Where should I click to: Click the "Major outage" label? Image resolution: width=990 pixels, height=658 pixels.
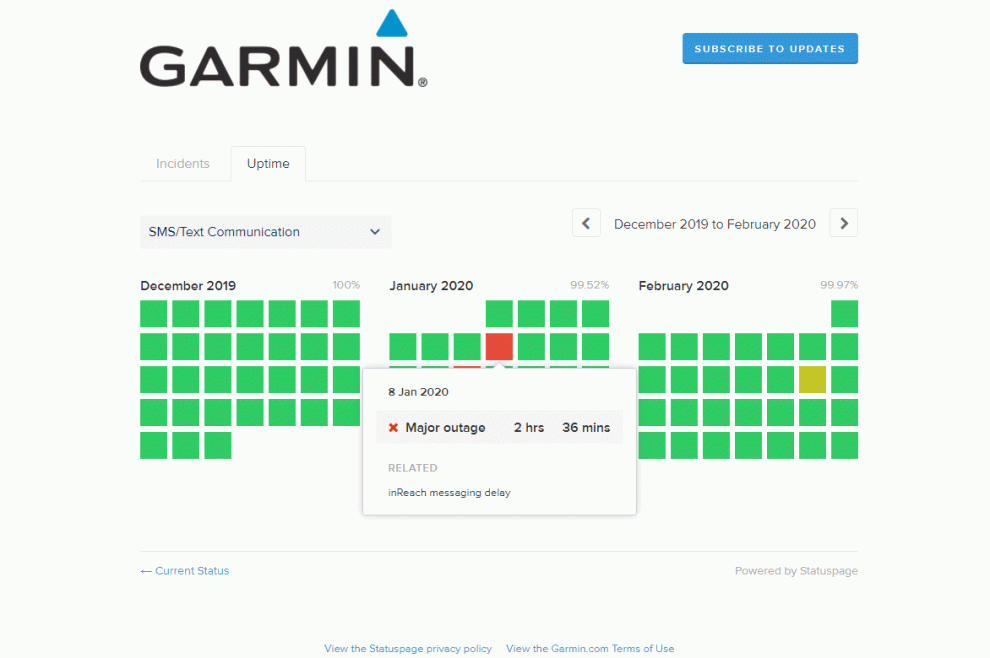click(x=445, y=428)
